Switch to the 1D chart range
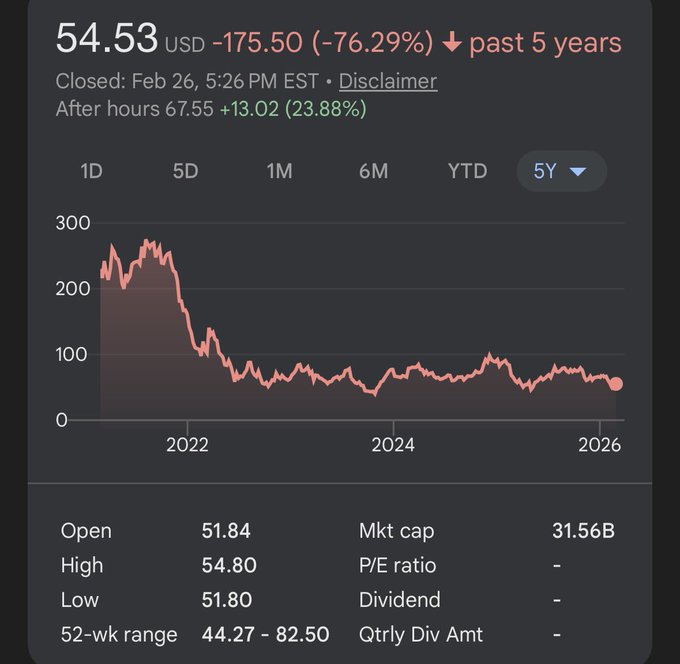Viewport: 680px width, 664px height. coord(91,171)
